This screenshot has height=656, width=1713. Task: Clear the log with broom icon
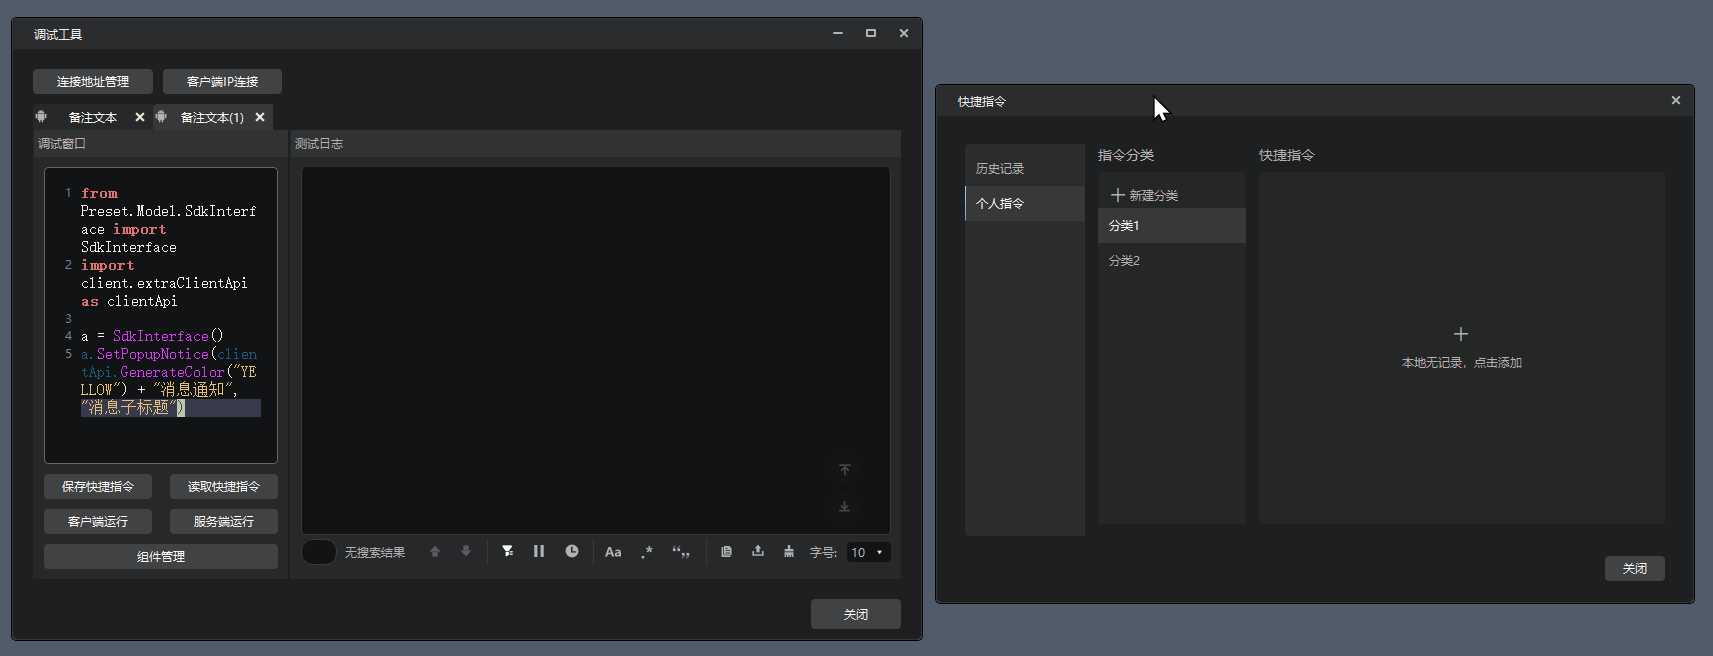[789, 551]
